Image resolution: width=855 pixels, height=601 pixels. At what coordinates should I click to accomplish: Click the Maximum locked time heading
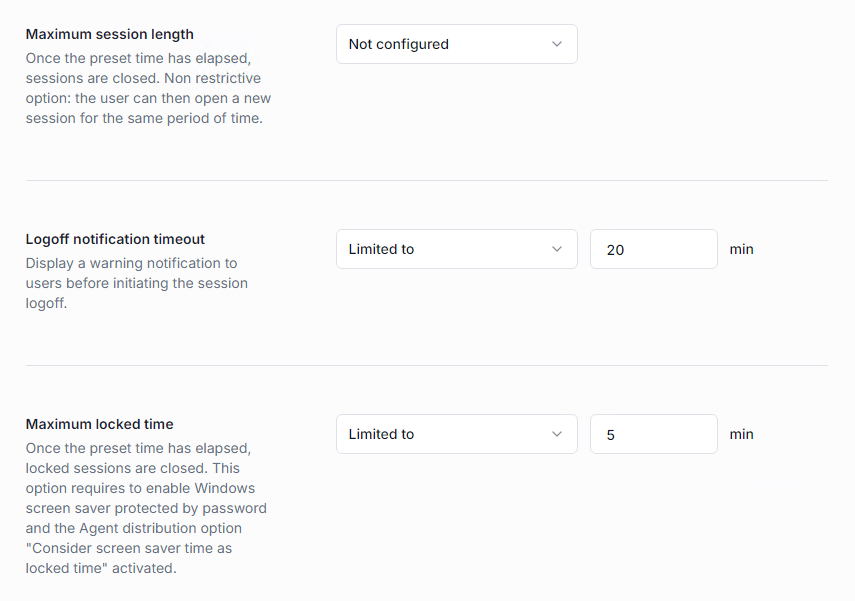tap(100, 424)
